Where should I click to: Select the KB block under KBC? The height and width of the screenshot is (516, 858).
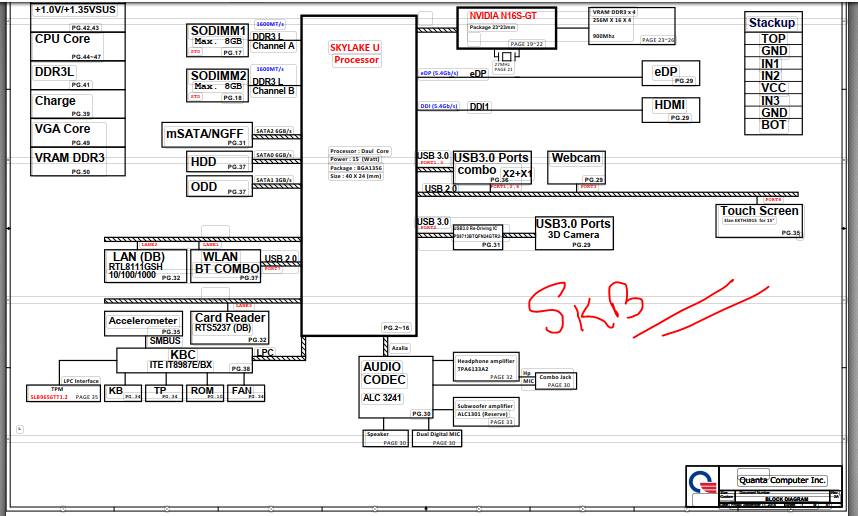point(123,393)
